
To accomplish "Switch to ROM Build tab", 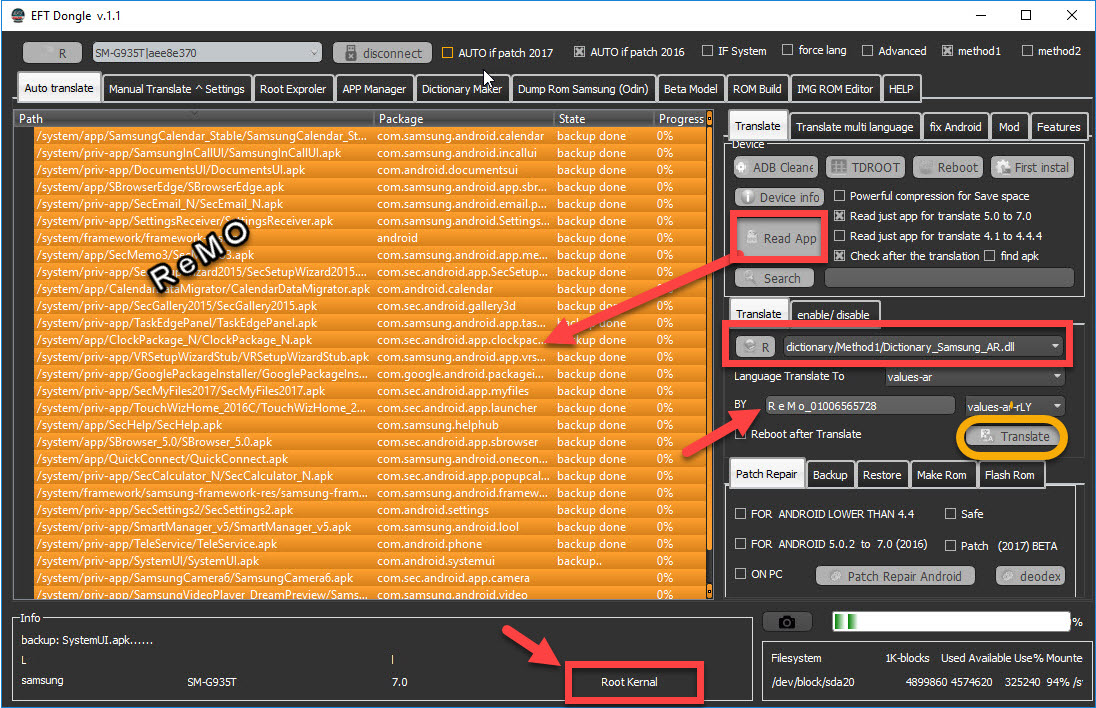I will click(x=757, y=89).
